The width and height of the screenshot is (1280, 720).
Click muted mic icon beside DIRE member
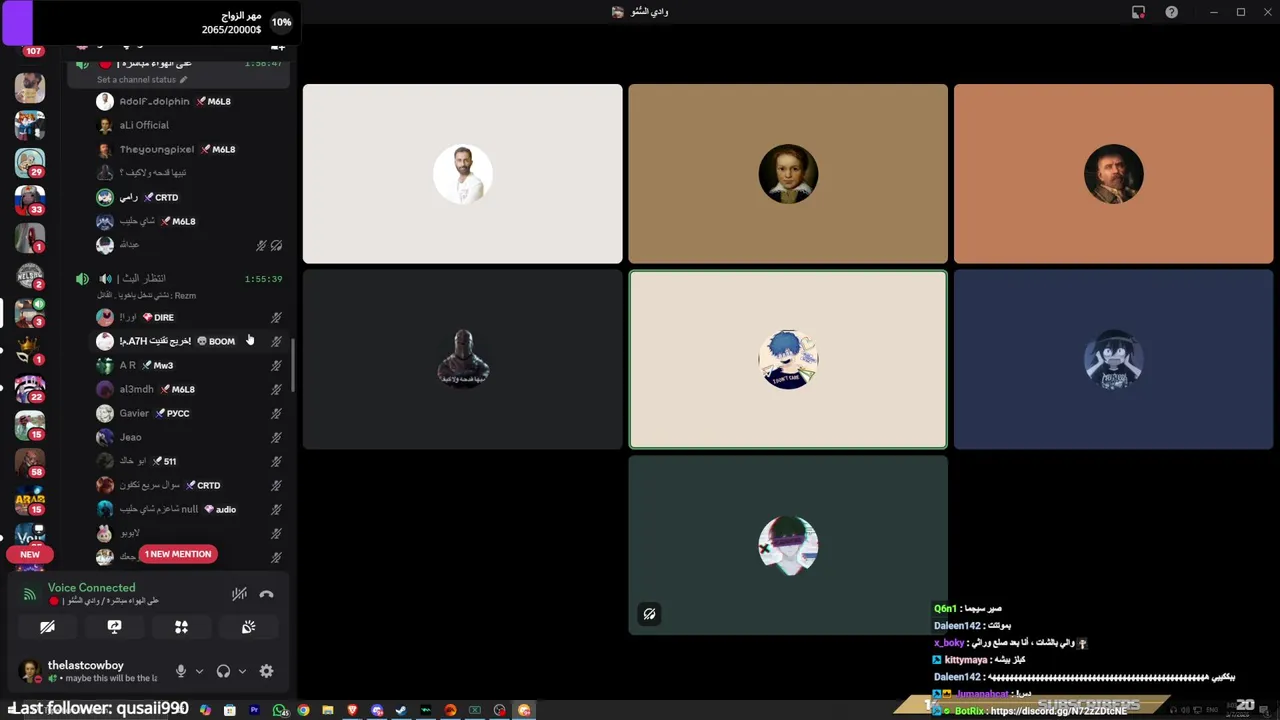tap(276, 317)
